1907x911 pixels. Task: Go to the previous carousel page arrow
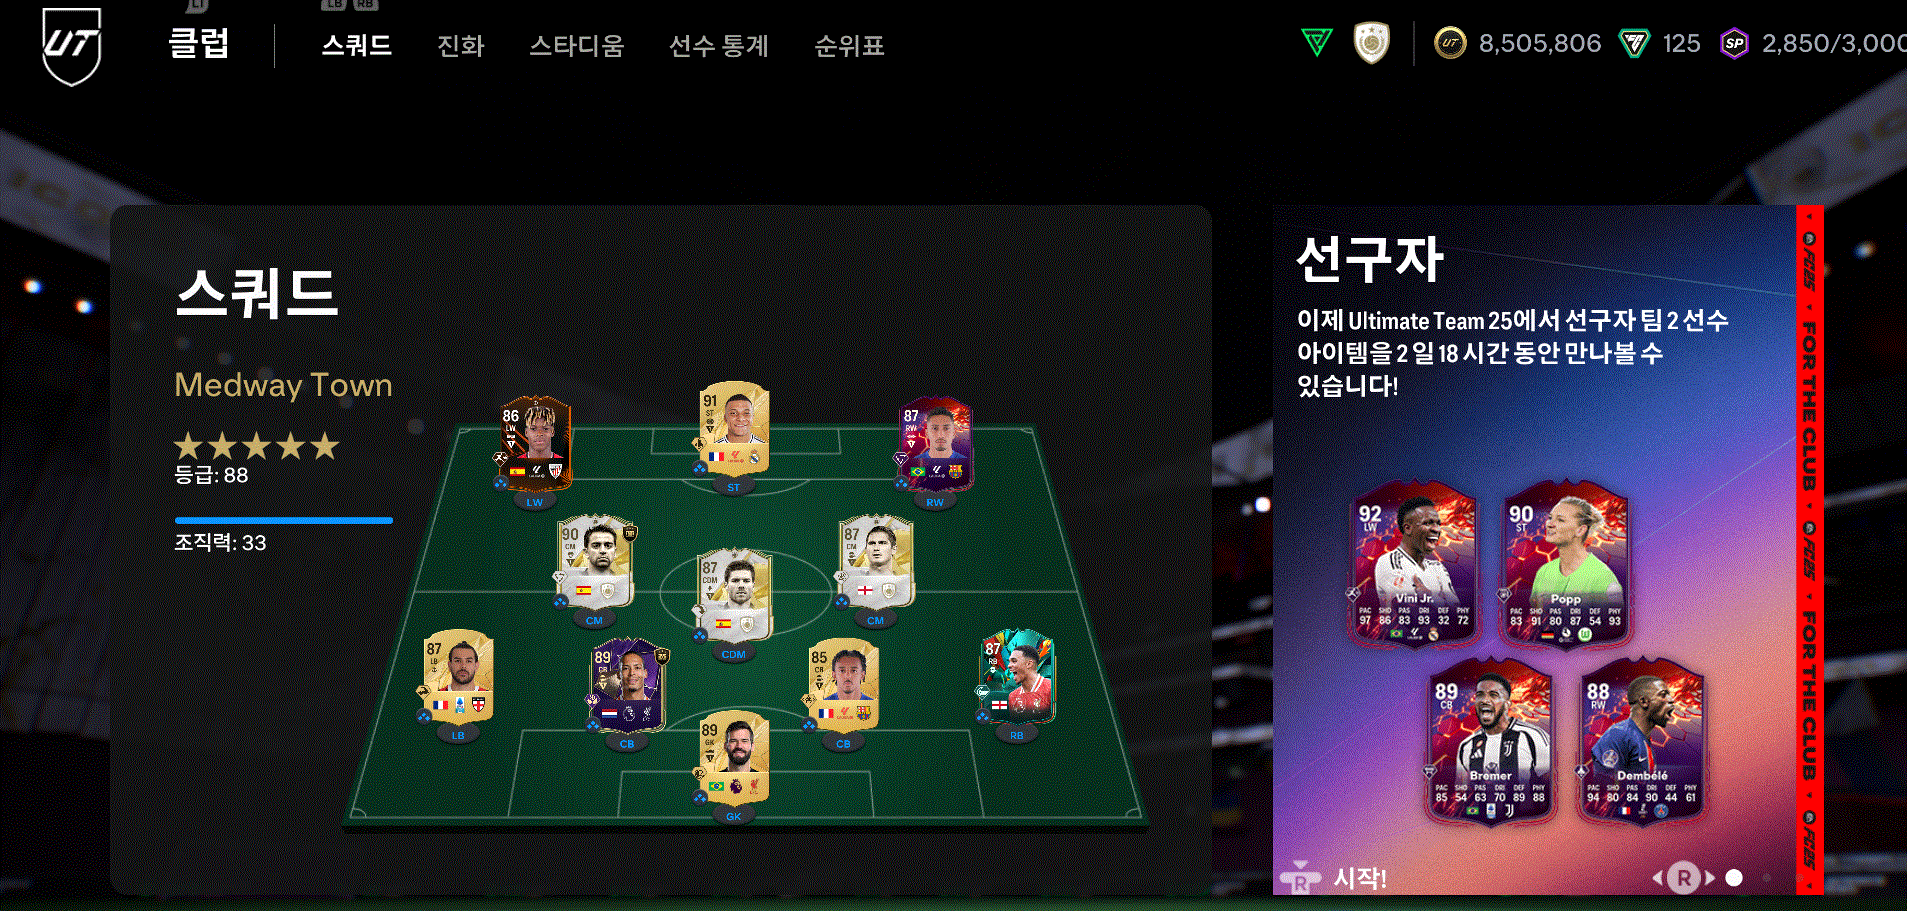1657,878
